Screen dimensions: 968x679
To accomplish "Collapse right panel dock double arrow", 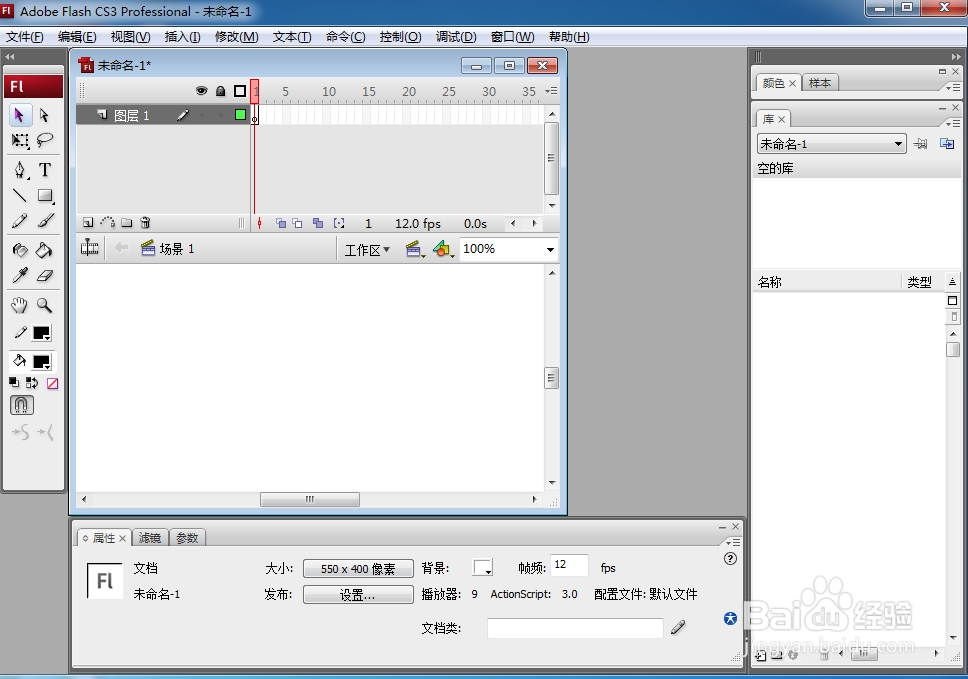I will [956, 56].
